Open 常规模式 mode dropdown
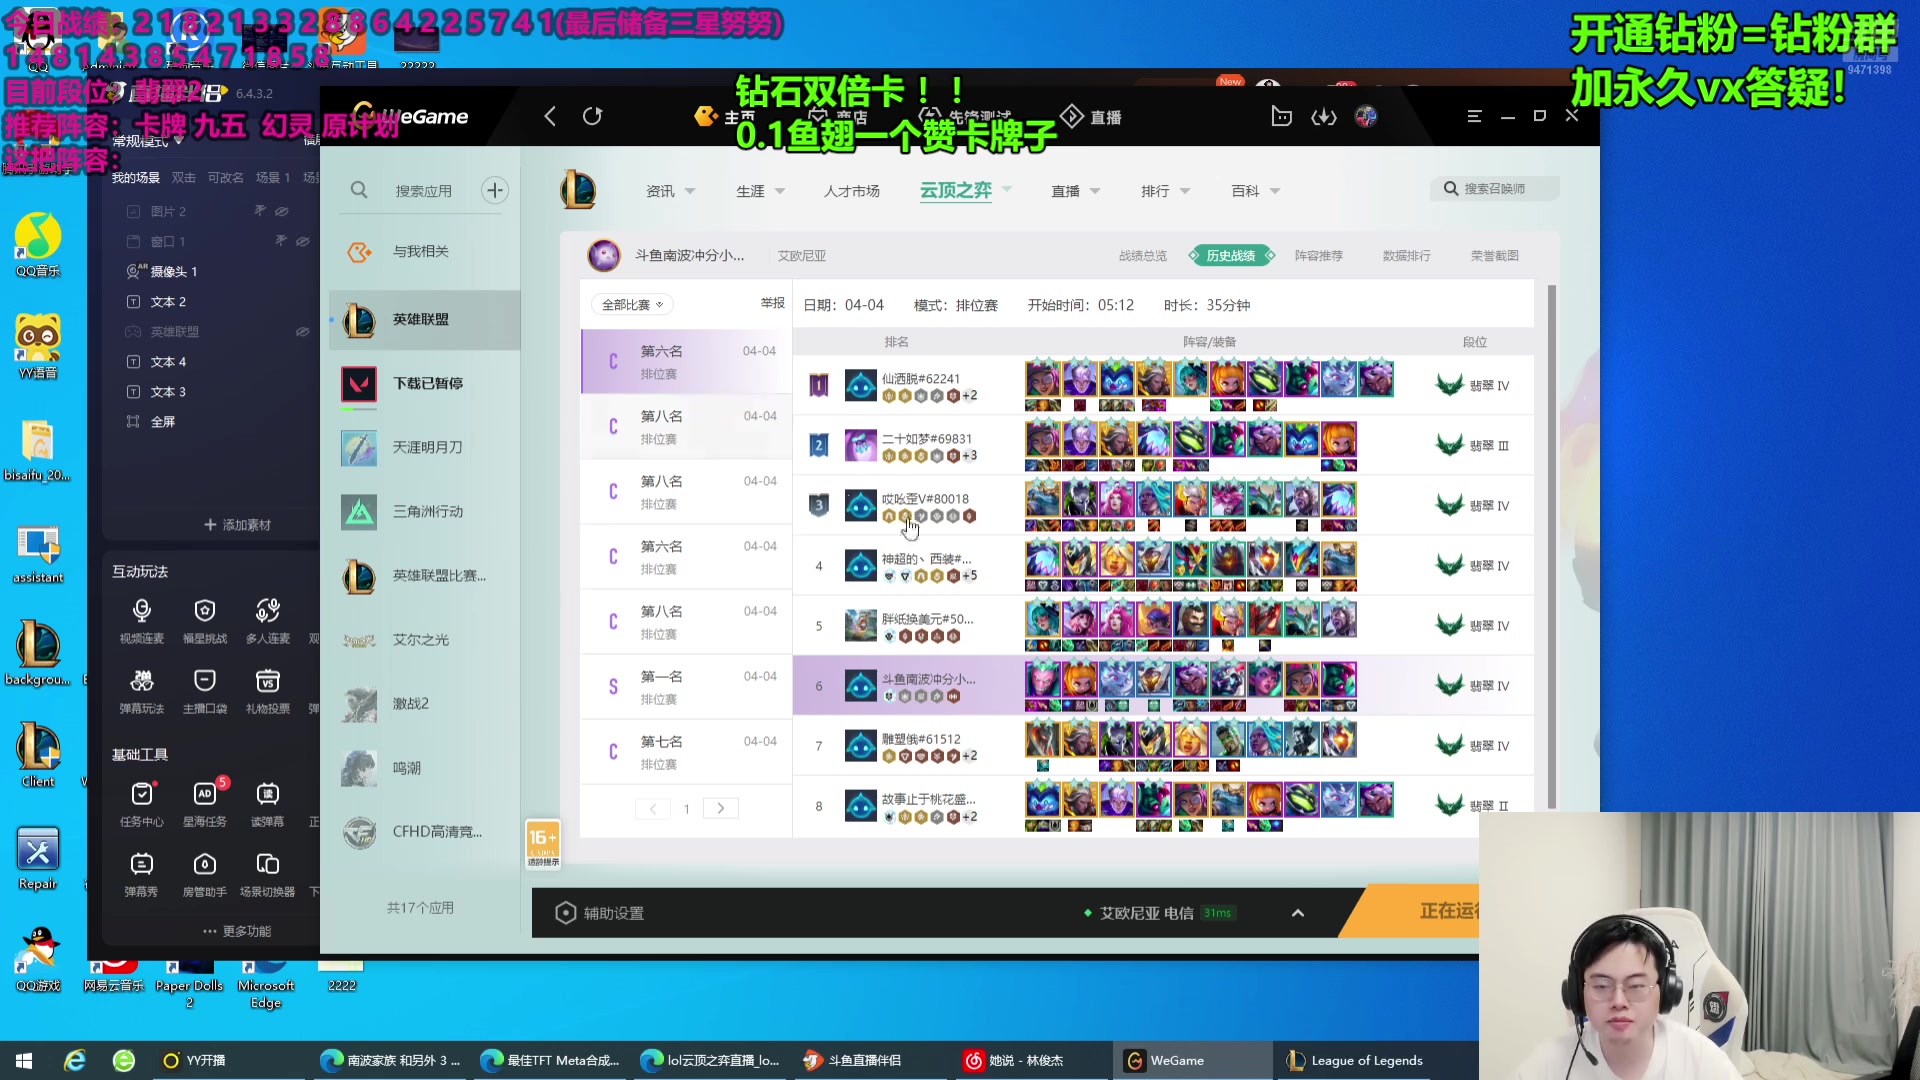Screen dimensions: 1920x1080 pyautogui.click(x=148, y=141)
